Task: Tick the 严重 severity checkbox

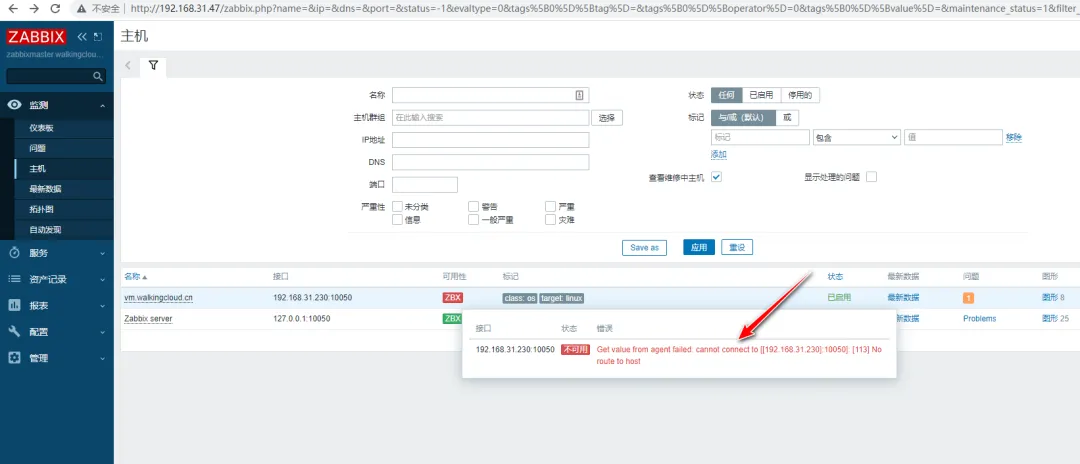Action: tap(550, 207)
